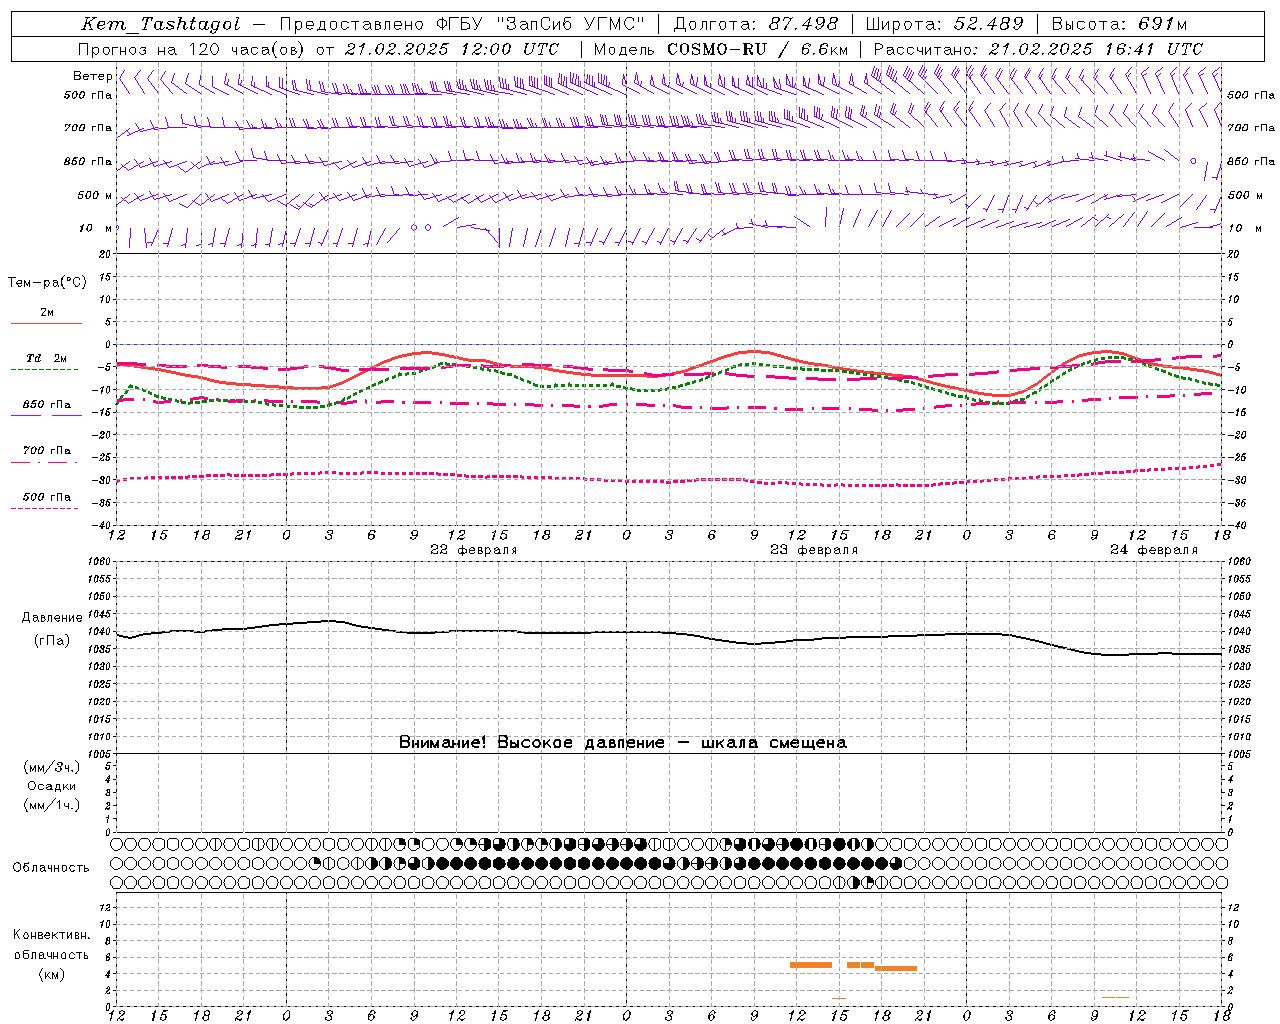The width and height of the screenshot is (1280, 1024).
Task: Click the Давление pressure axis title
Action: (x=52, y=618)
